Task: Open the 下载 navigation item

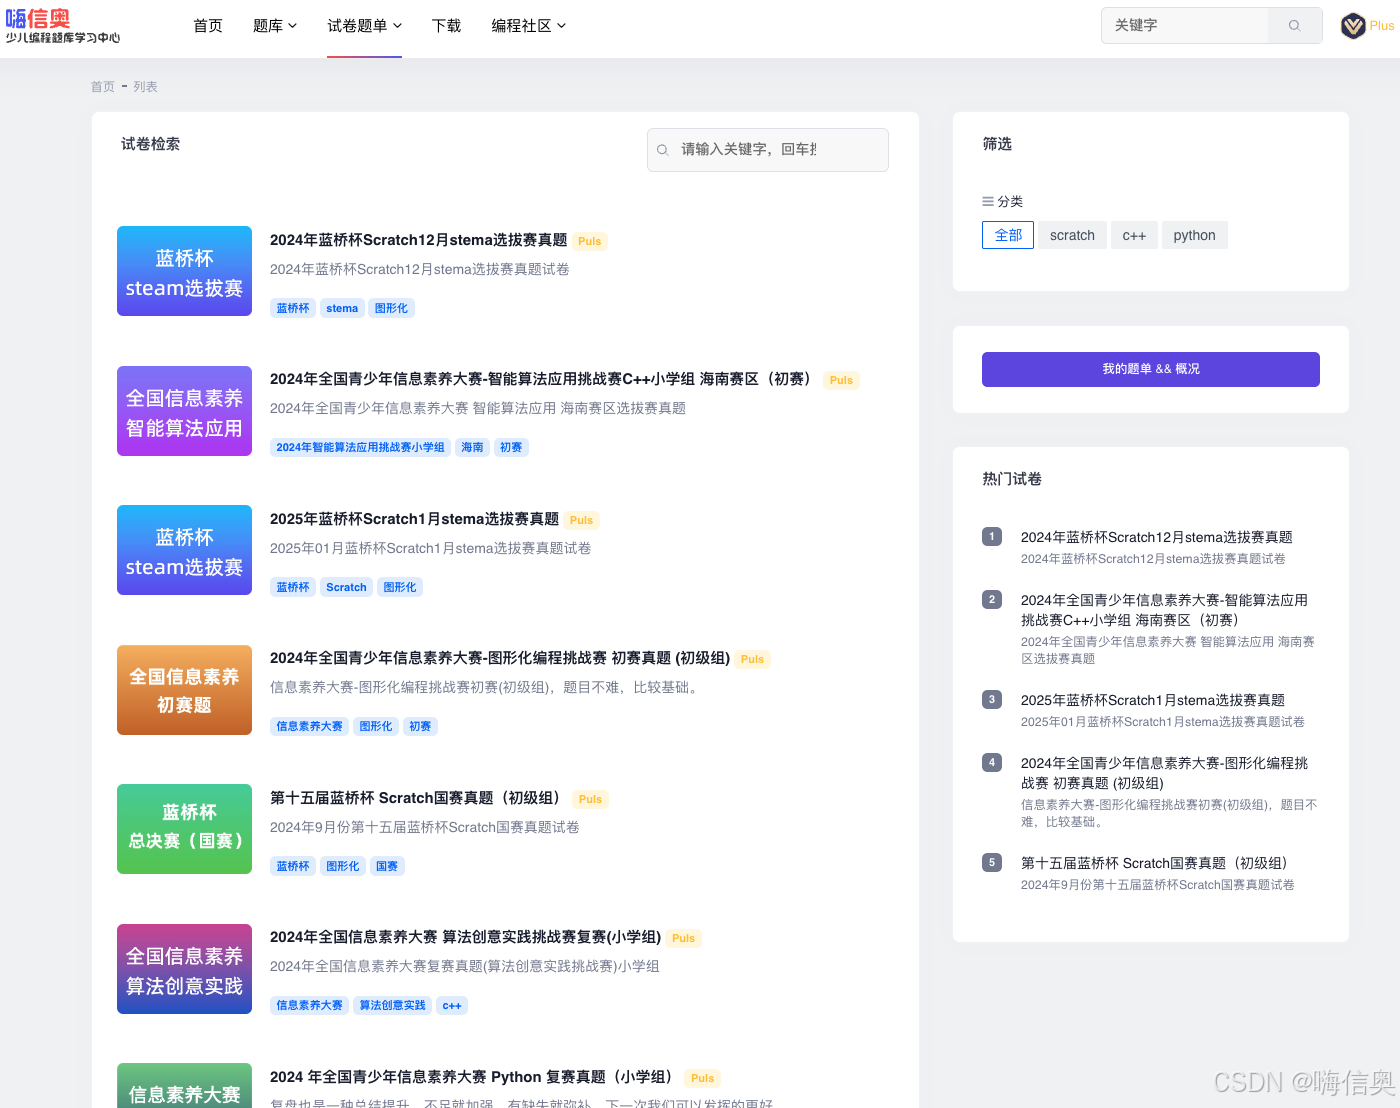Action: click(x=446, y=26)
